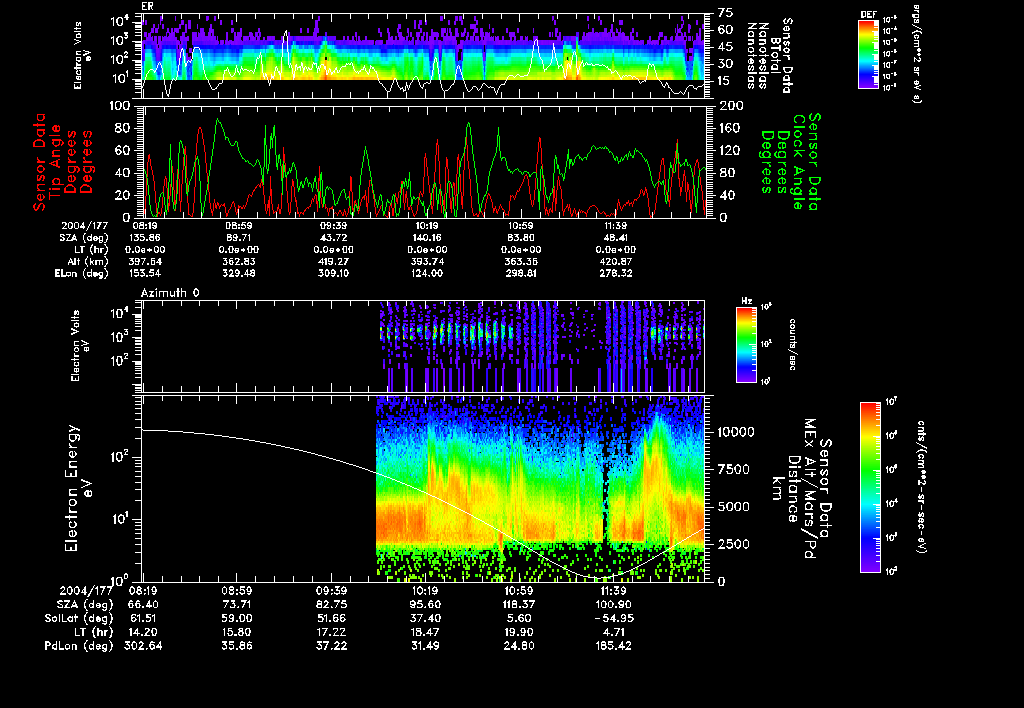The image size is (1024, 708).
Task: Click PdLon value 185.42
Action: point(613,645)
